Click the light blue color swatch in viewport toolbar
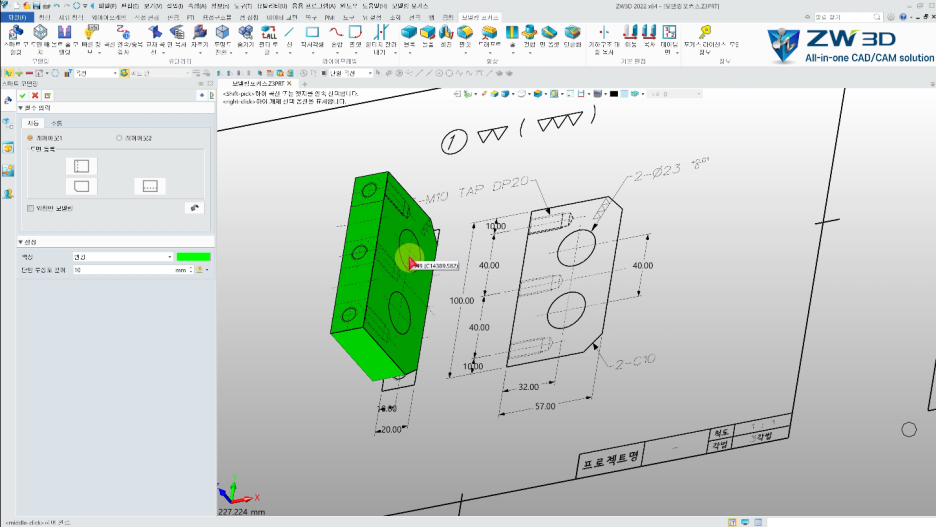The width and height of the screenshot is (936, 527). point(624,94)
